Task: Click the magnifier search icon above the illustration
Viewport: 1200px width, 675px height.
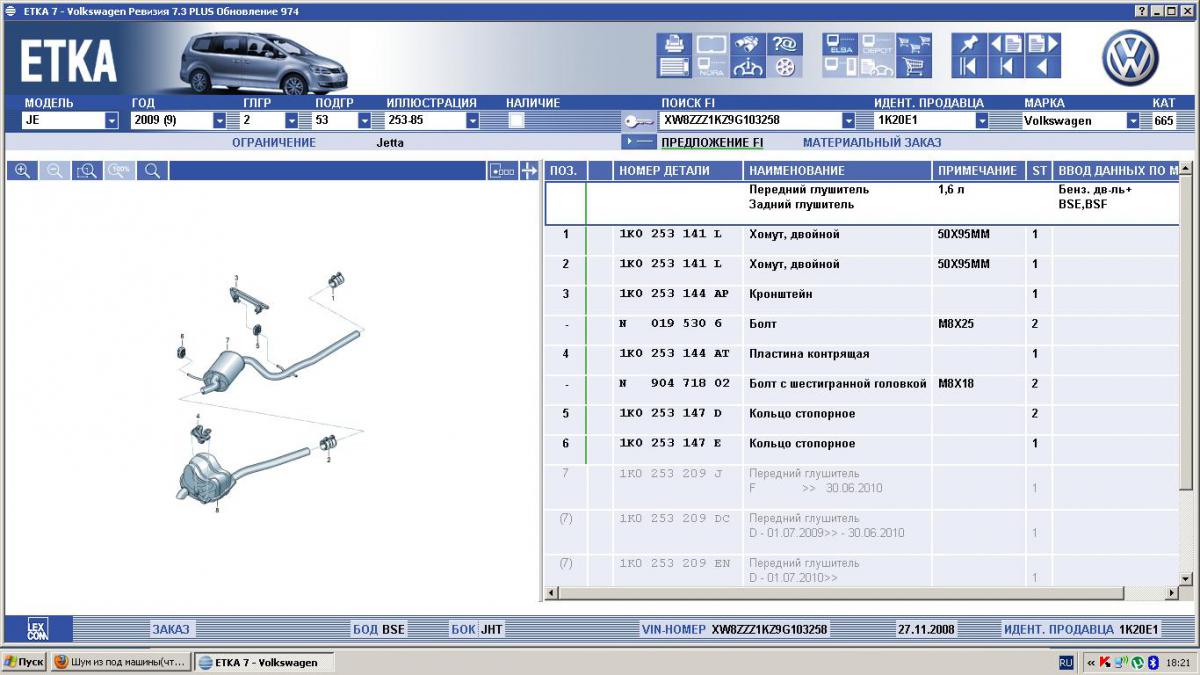Action: [x=152, y=171]
